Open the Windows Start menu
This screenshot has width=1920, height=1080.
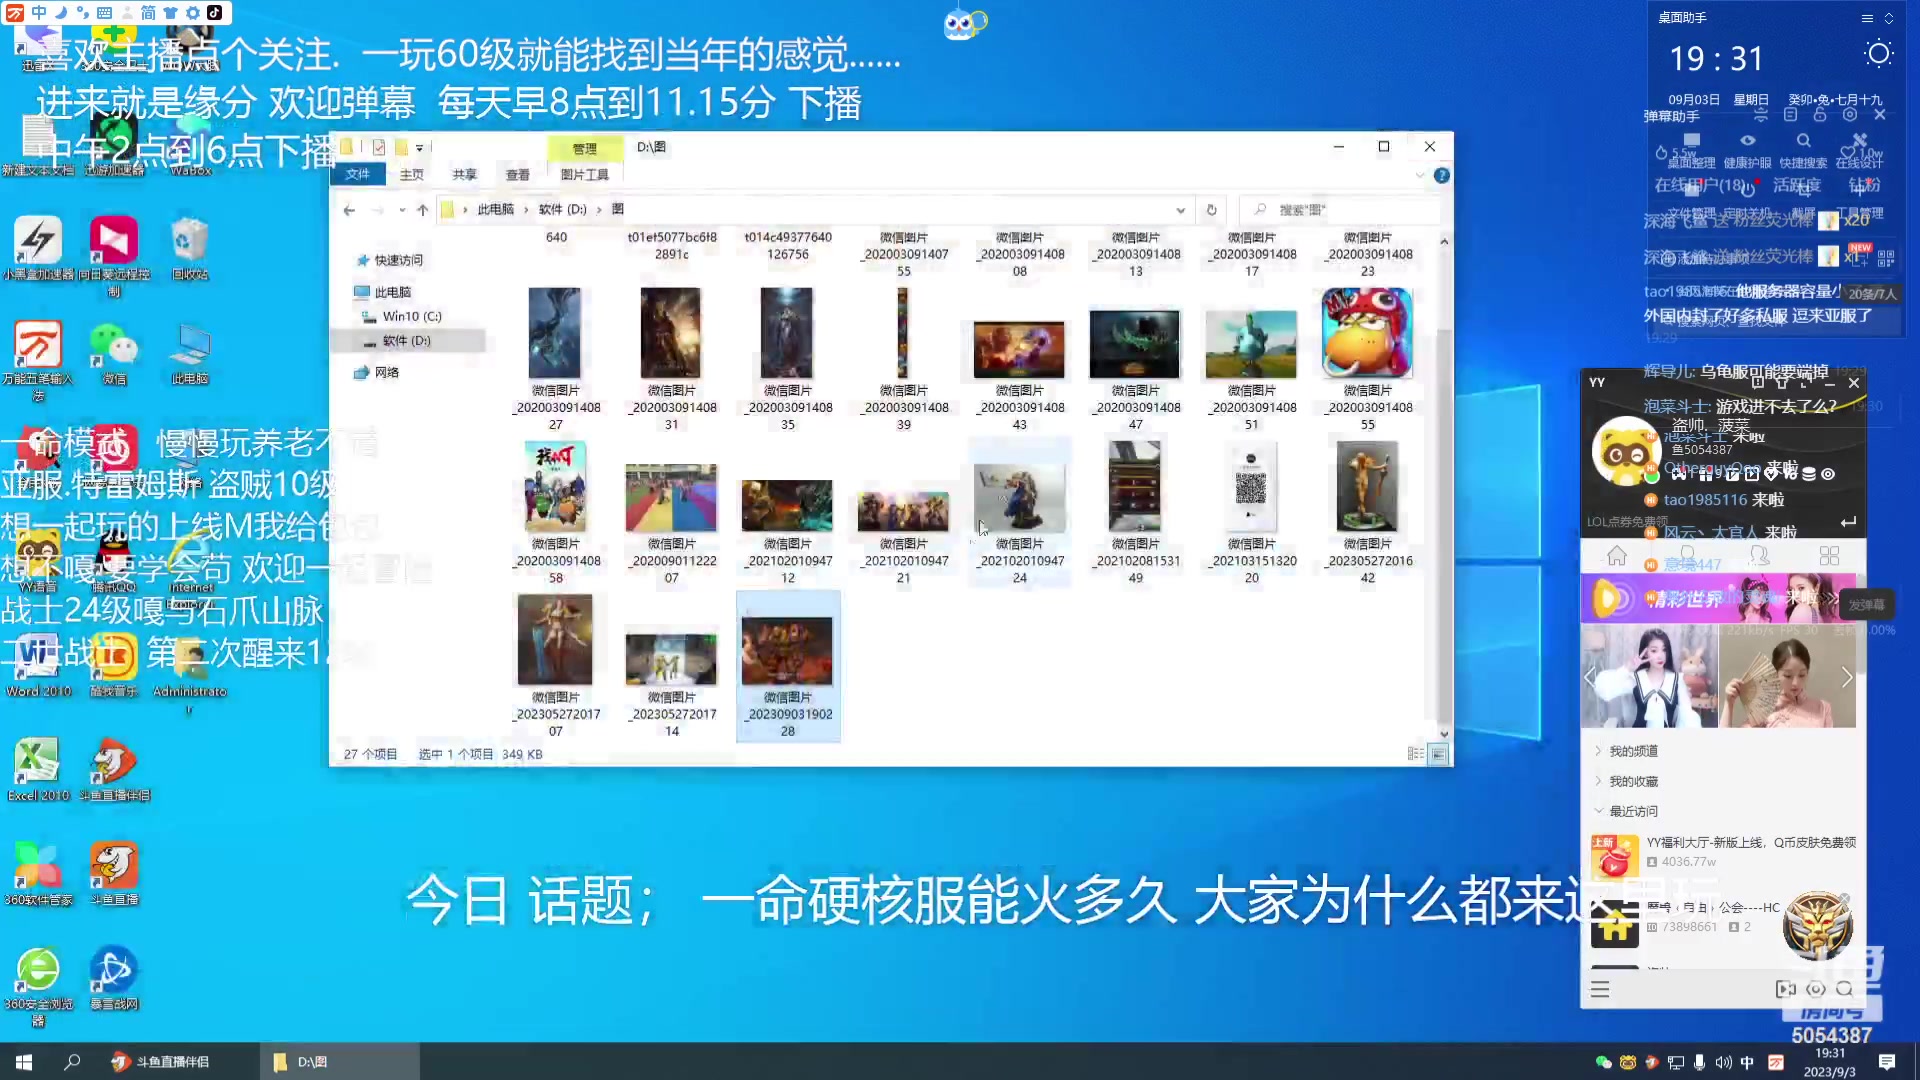point(24,1062)
